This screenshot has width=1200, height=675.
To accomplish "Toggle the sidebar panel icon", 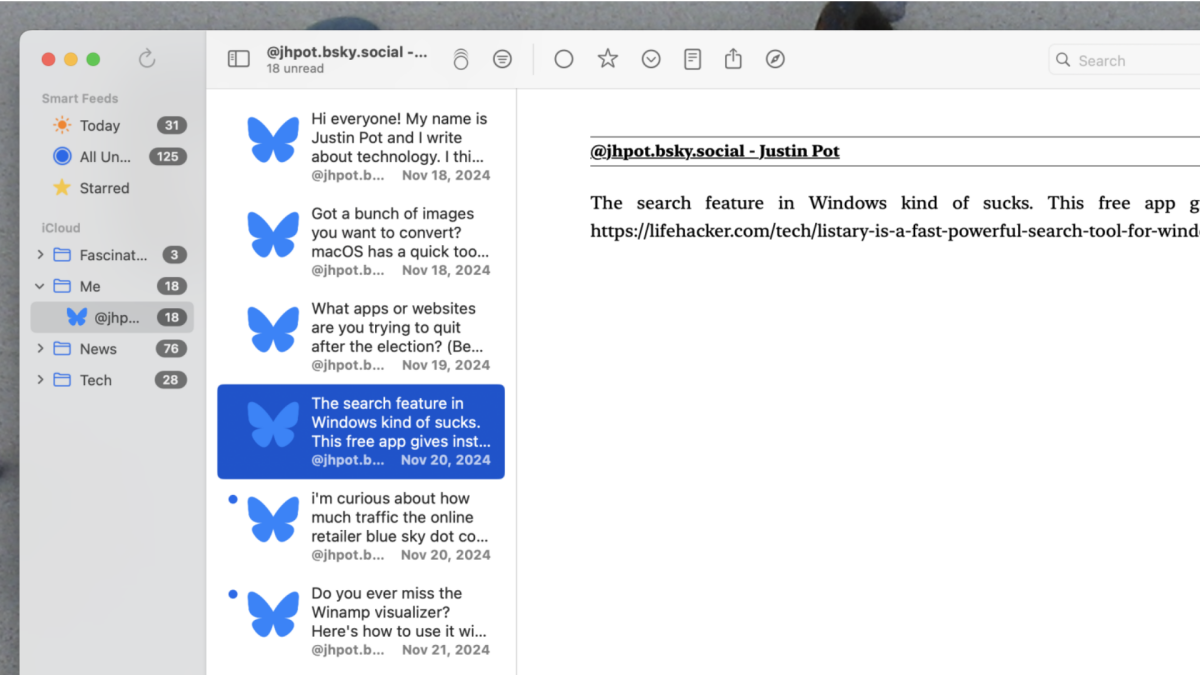I will pyautogui.click(x=238, y=59).
